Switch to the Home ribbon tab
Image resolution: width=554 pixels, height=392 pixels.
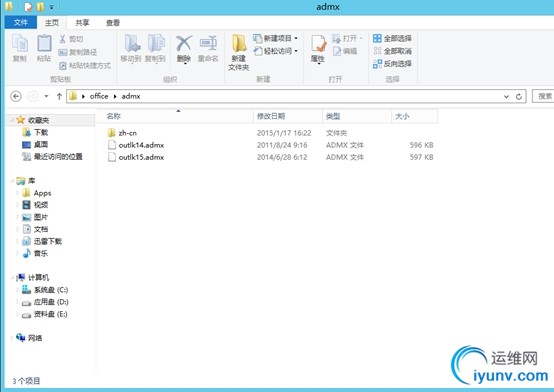pos(52,23)
